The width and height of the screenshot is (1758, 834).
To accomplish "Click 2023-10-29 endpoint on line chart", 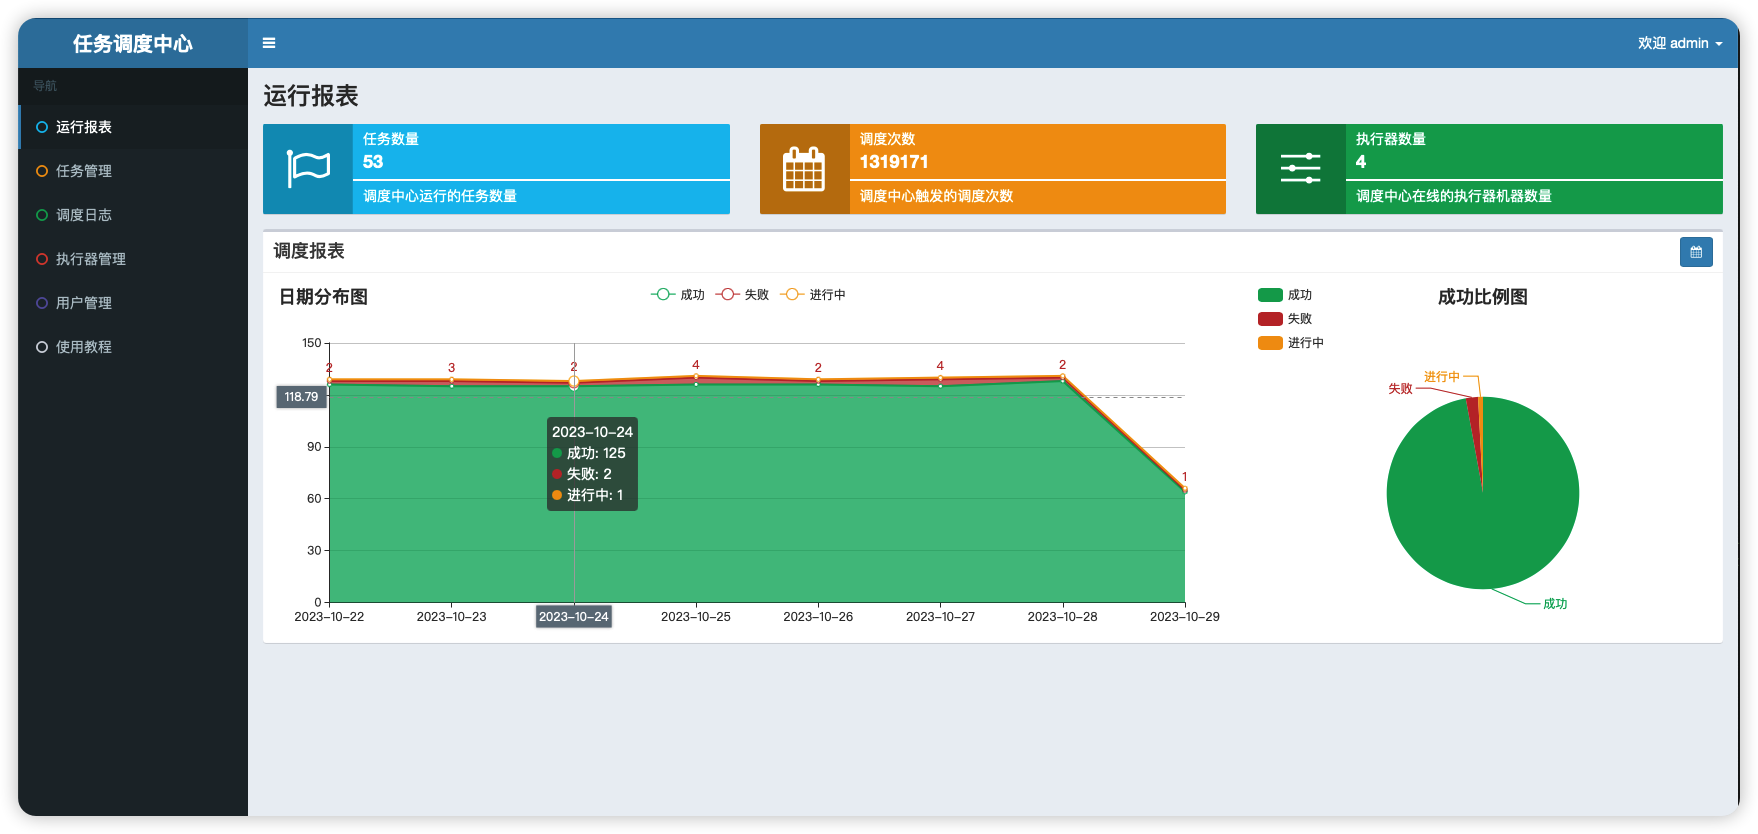I will pos(1185,490).
